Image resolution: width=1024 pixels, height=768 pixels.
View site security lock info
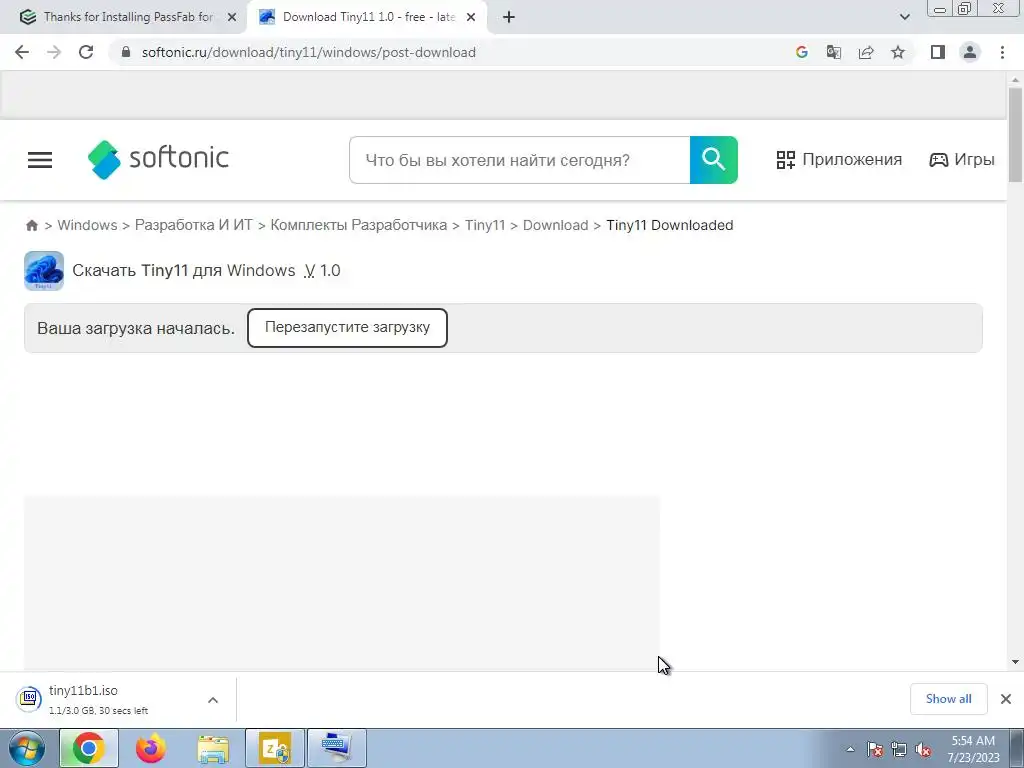[127, 52]
